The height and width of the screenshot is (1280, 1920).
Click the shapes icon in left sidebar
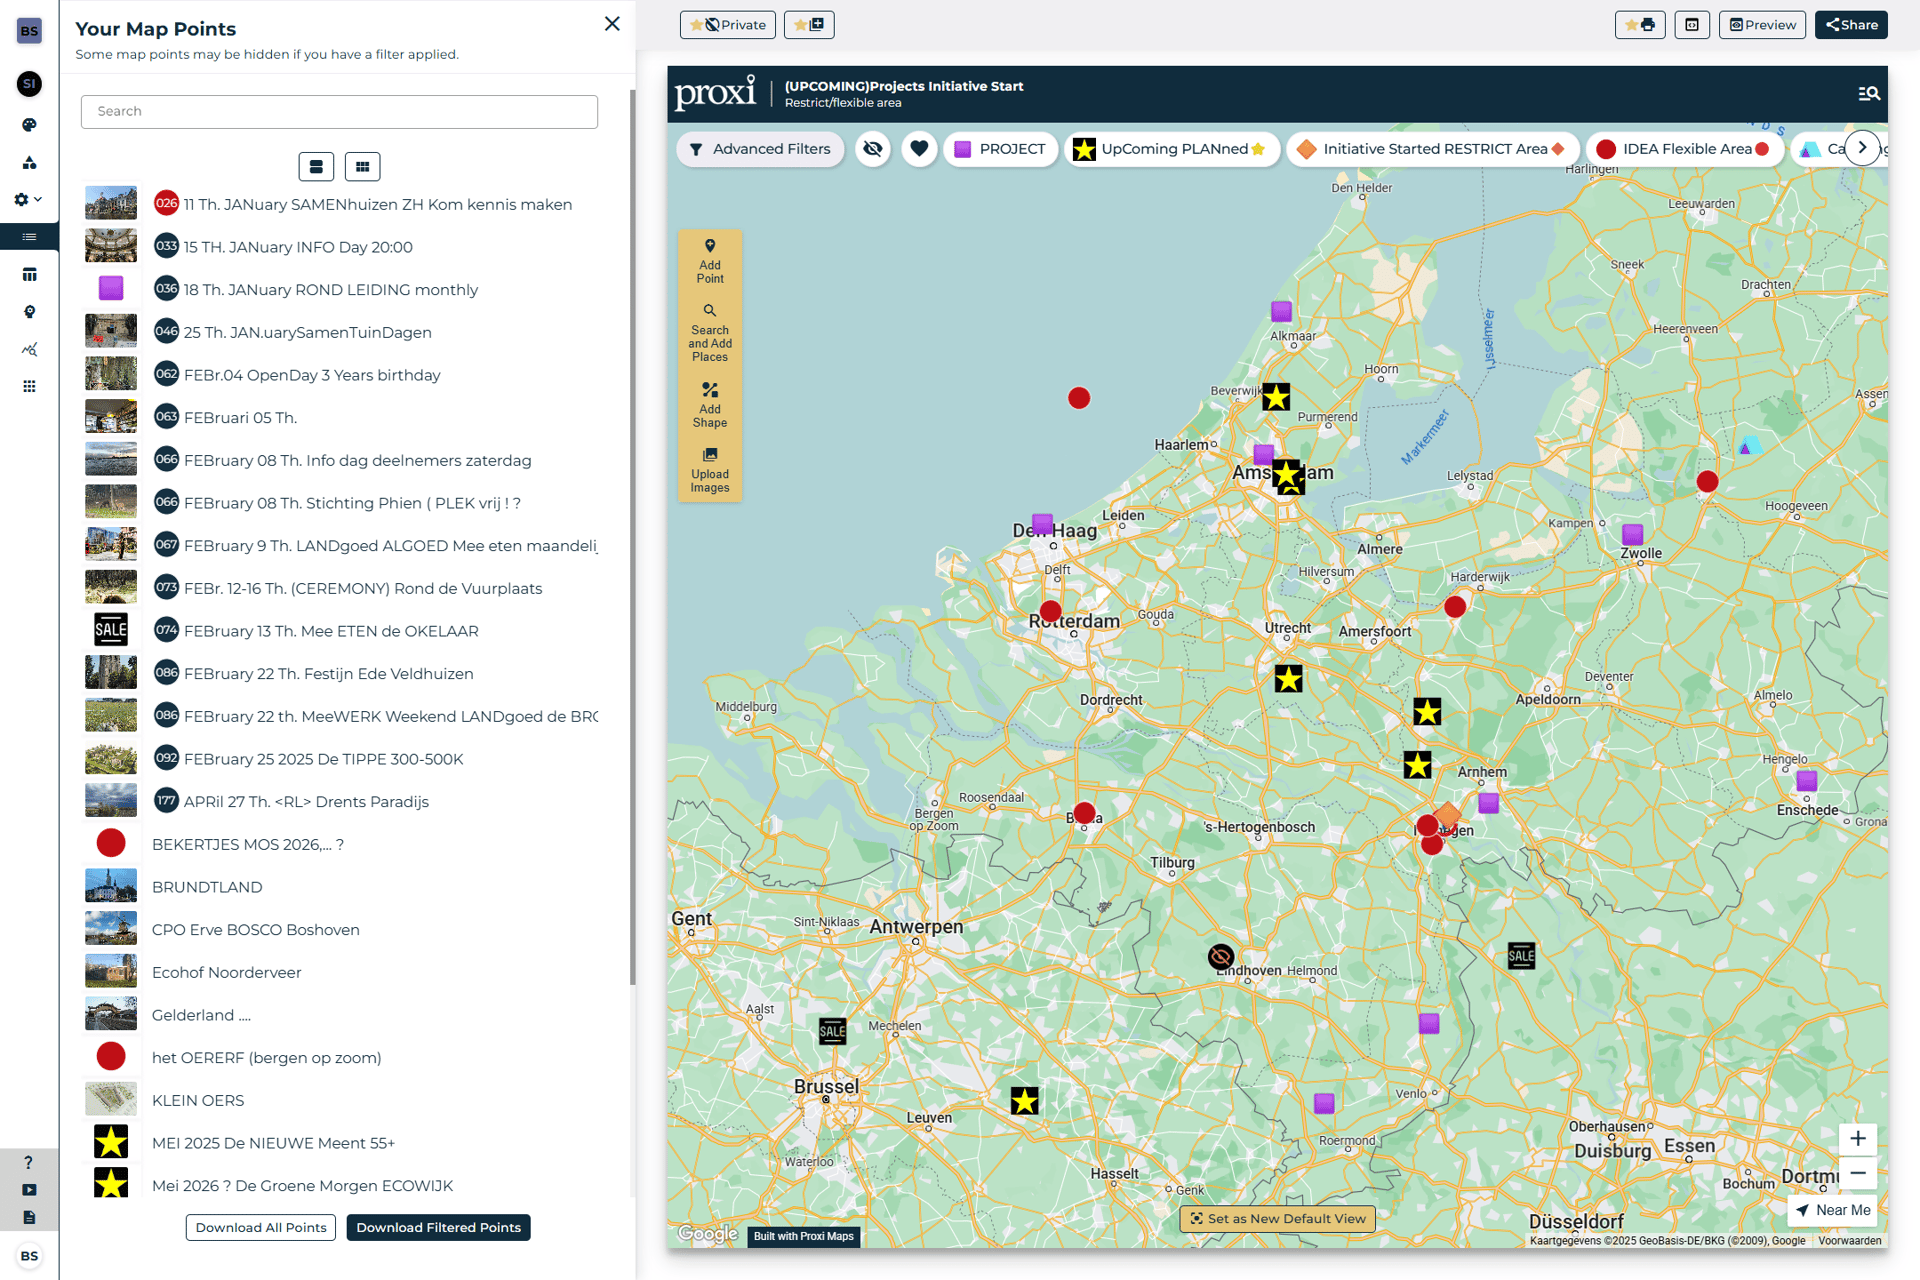pos(29,162)
